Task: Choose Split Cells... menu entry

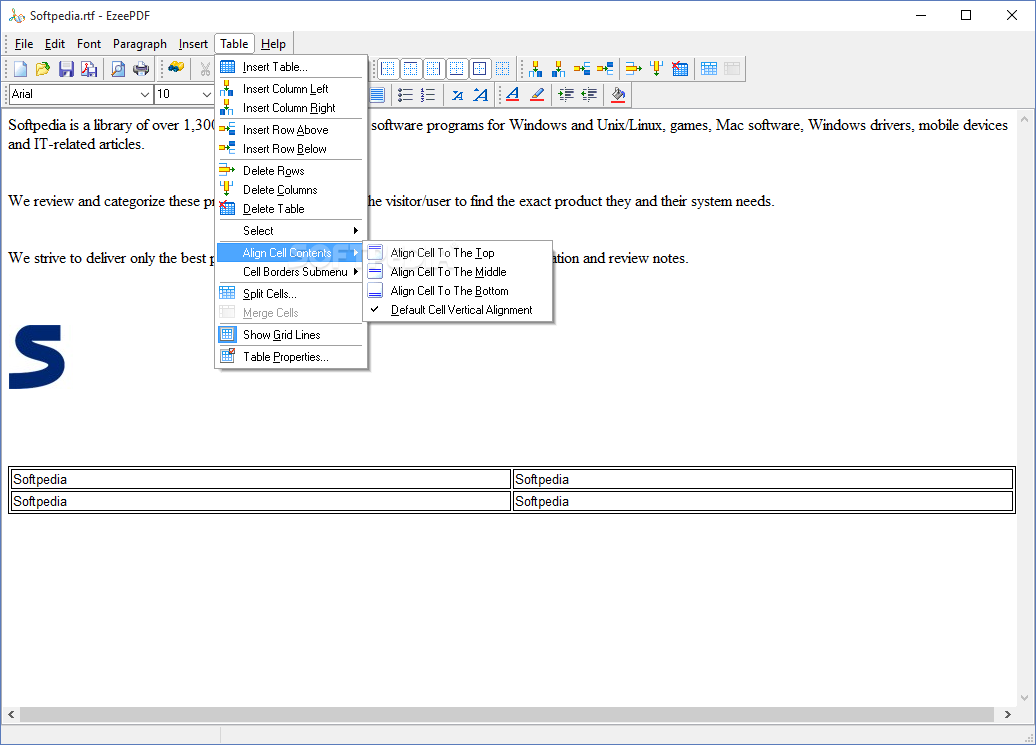Action: point(291,294)
